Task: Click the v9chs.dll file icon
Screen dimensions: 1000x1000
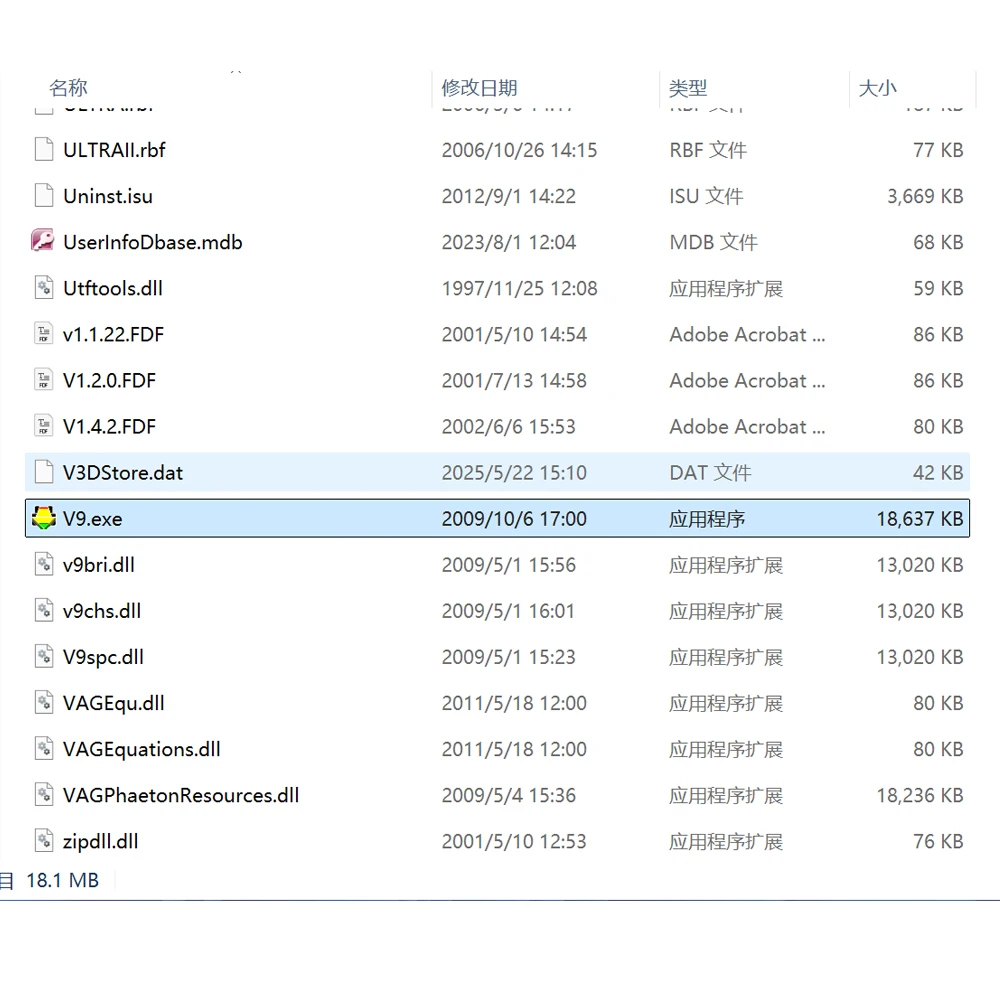Action: (43, 610)
